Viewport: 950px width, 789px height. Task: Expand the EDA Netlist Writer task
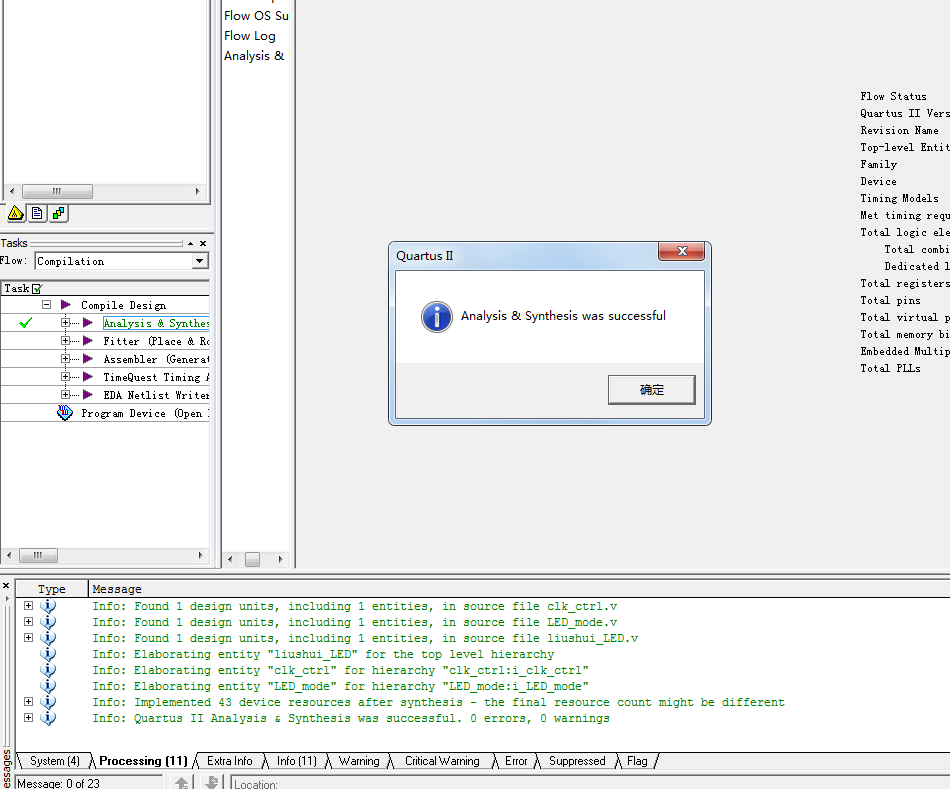[65, 395]
